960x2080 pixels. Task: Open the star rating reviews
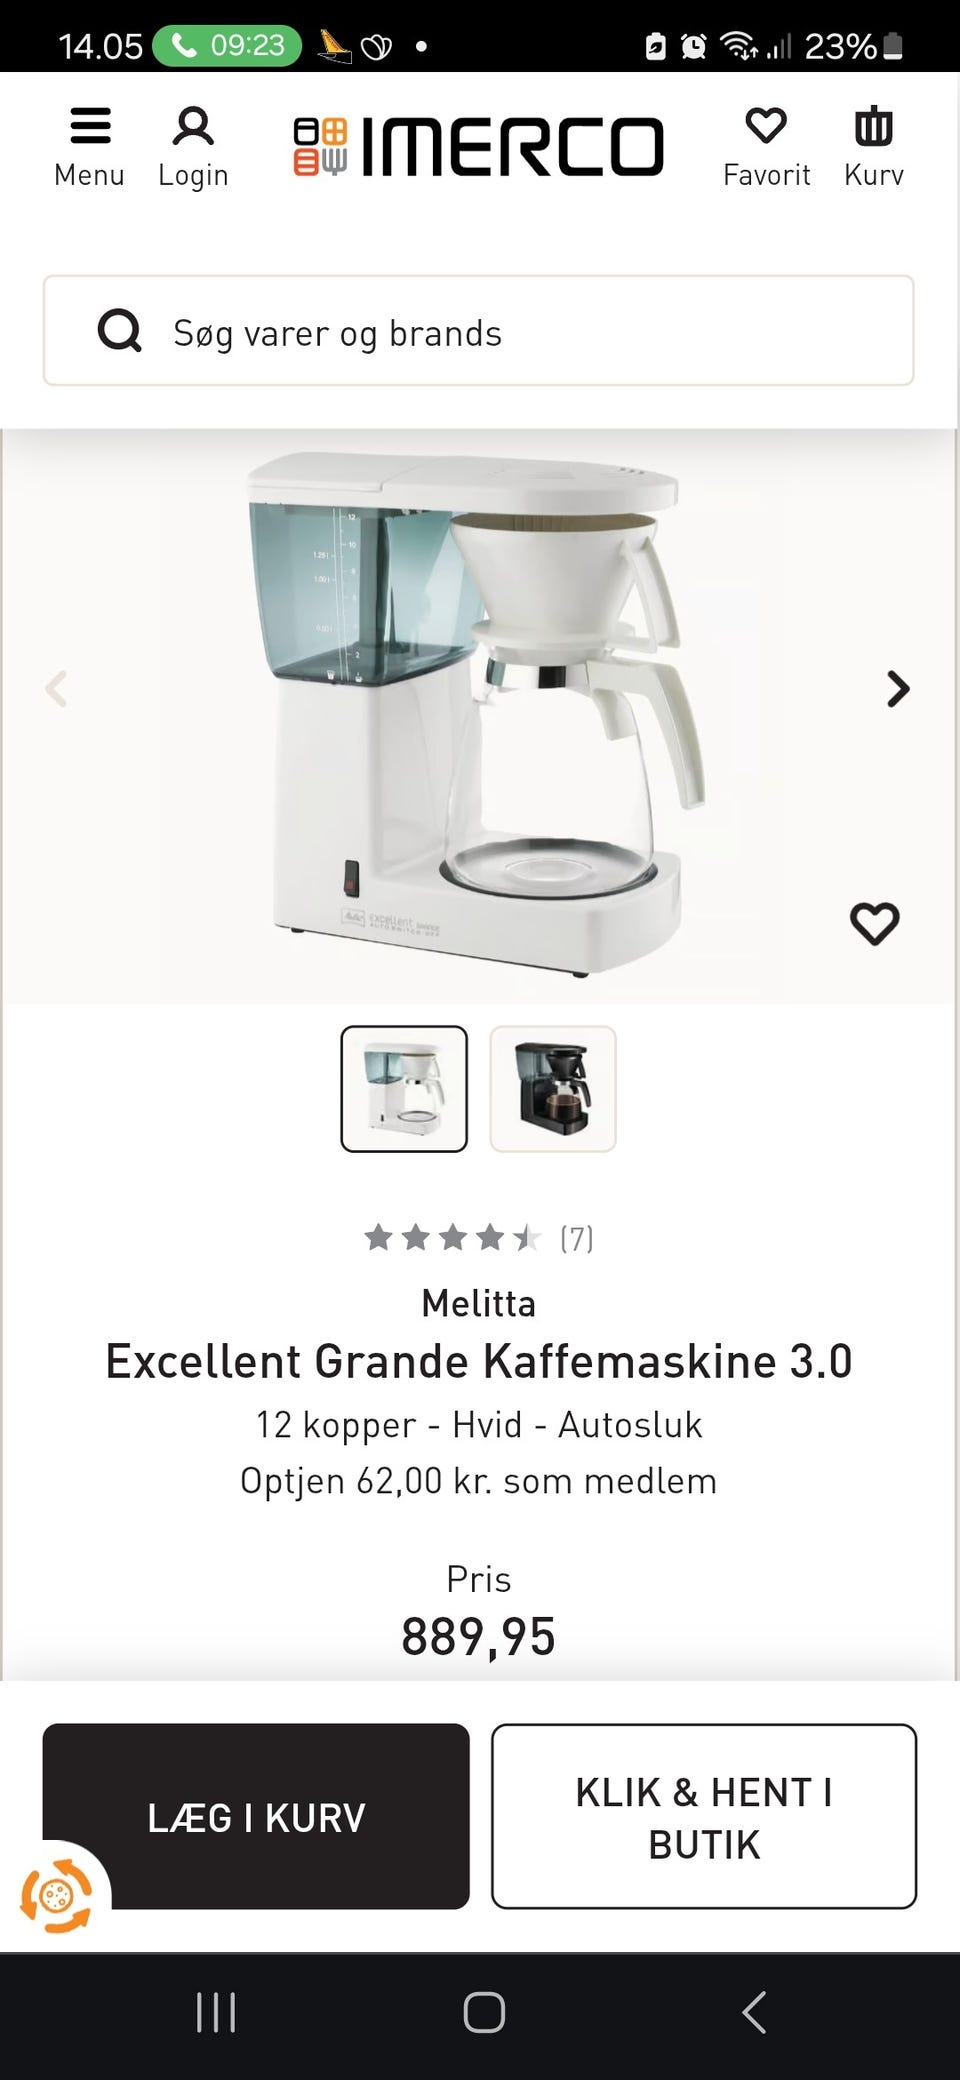click(478, 1238)
